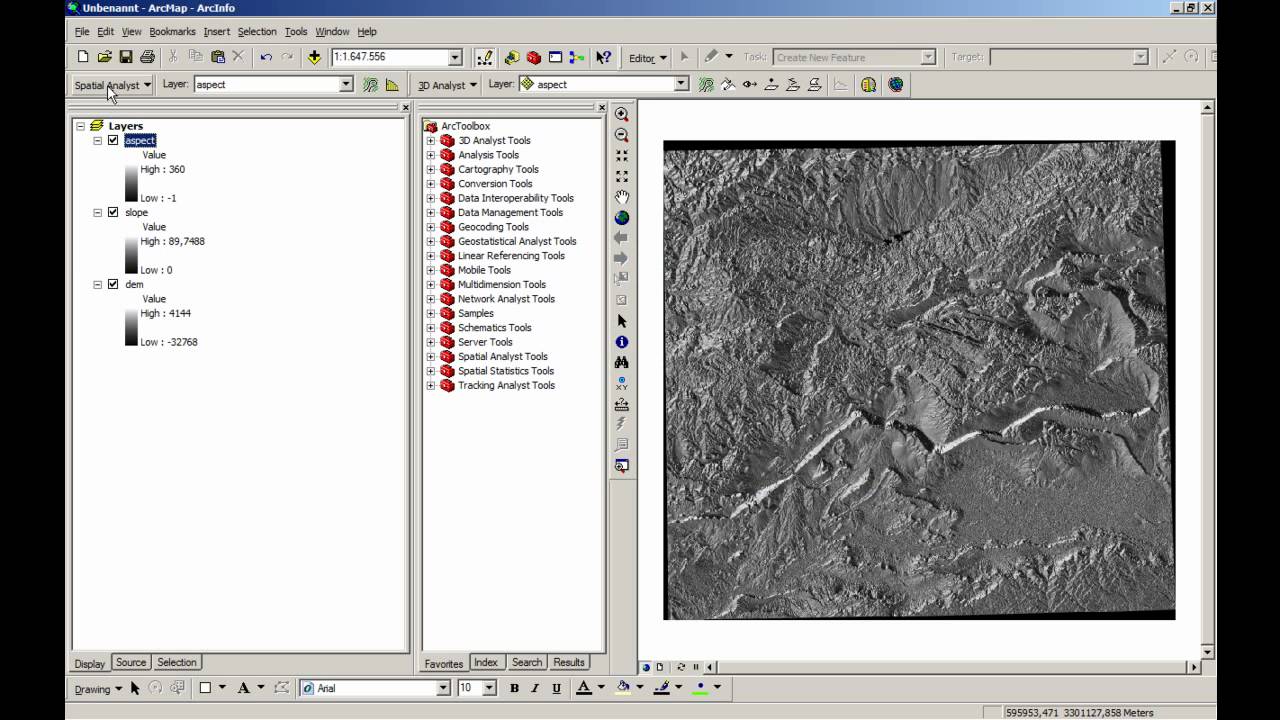The image size is (1280, 720).
Task: Print the map
Action: [148, 57]
